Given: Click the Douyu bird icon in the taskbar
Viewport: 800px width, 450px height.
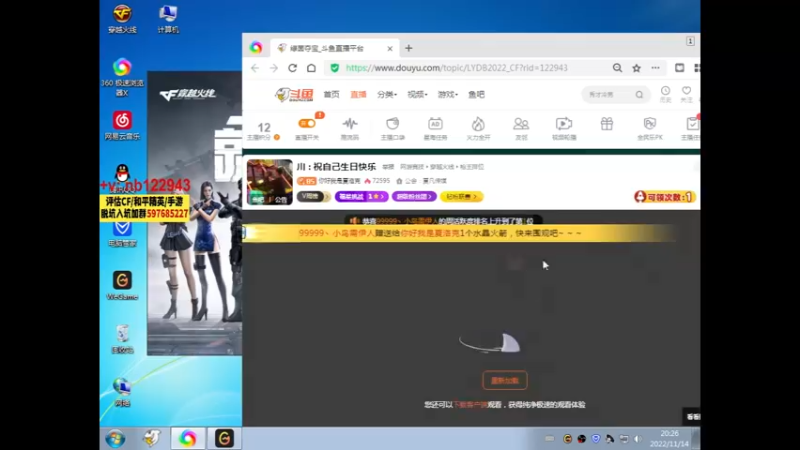Looking at the screenshot, I should [x=152, y=438].
